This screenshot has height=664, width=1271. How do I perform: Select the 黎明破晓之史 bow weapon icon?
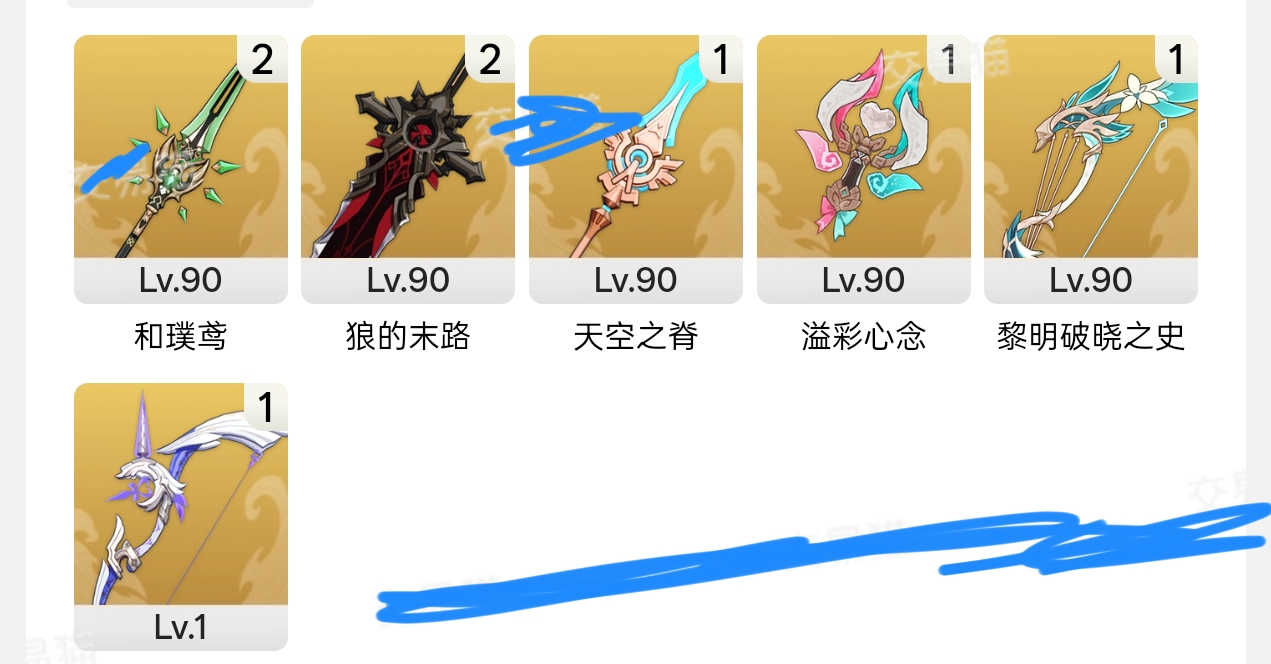pyautogui.click(x=1091, y=147)
